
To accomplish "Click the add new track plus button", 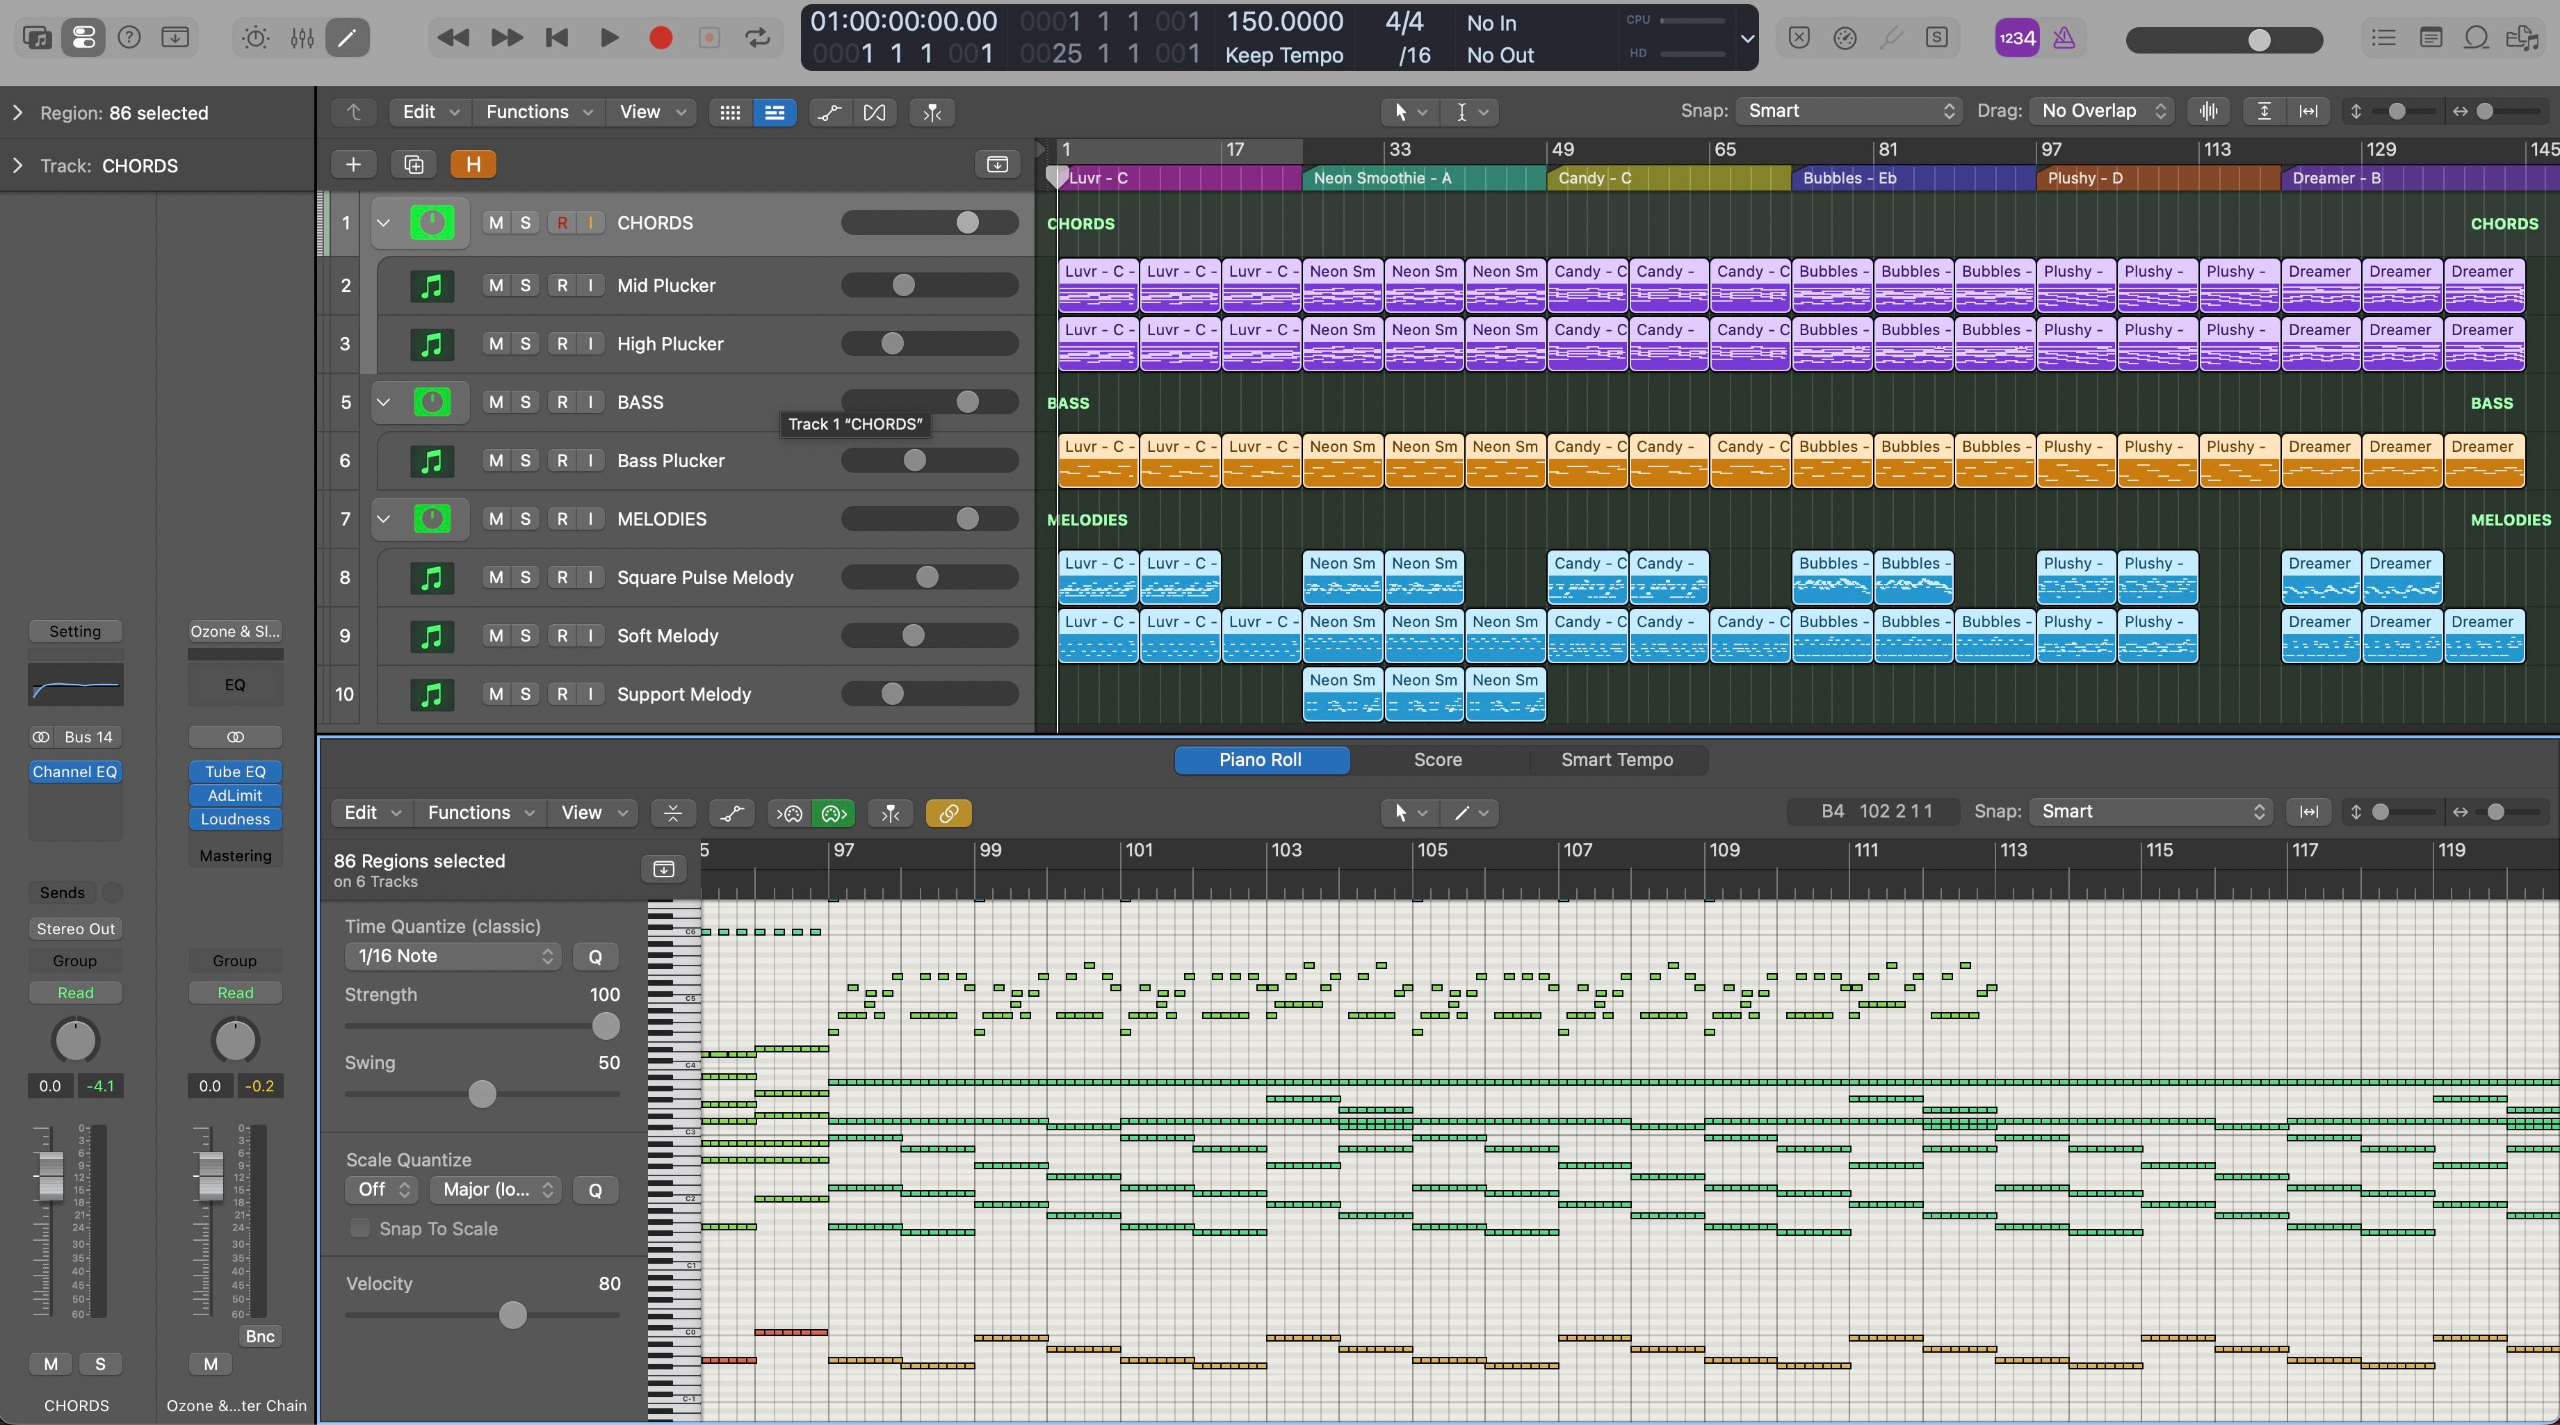I will 353,164.
